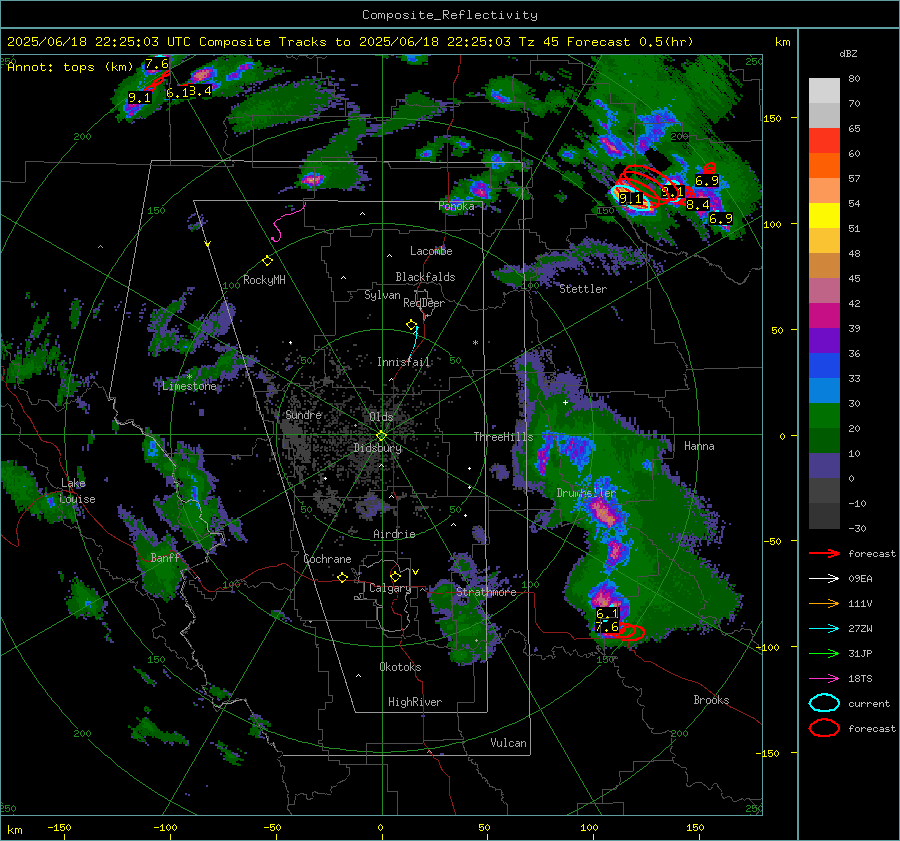Click the green 31JP arrow legend icon
Viewport: 900px width, 841px height.
[x=824, y=653]
